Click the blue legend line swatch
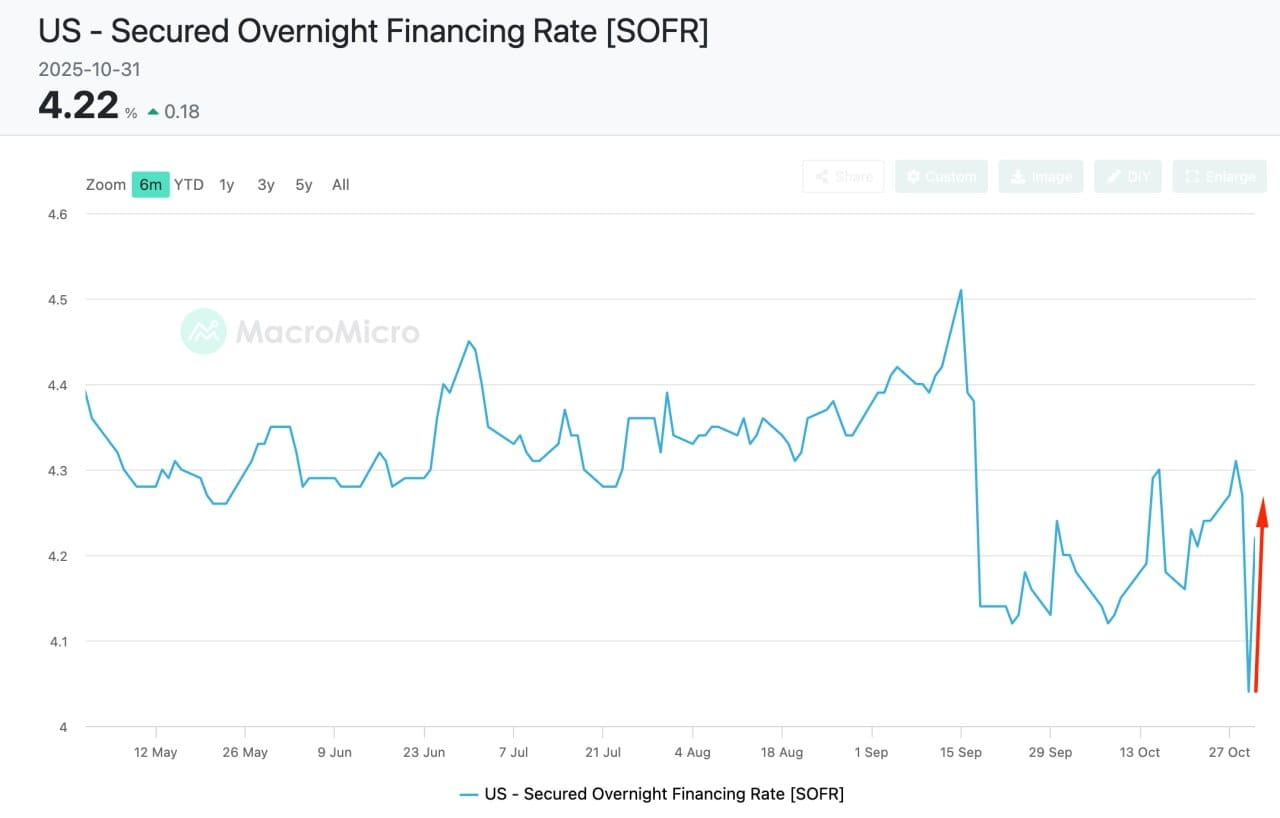 [x=469, y=794]
